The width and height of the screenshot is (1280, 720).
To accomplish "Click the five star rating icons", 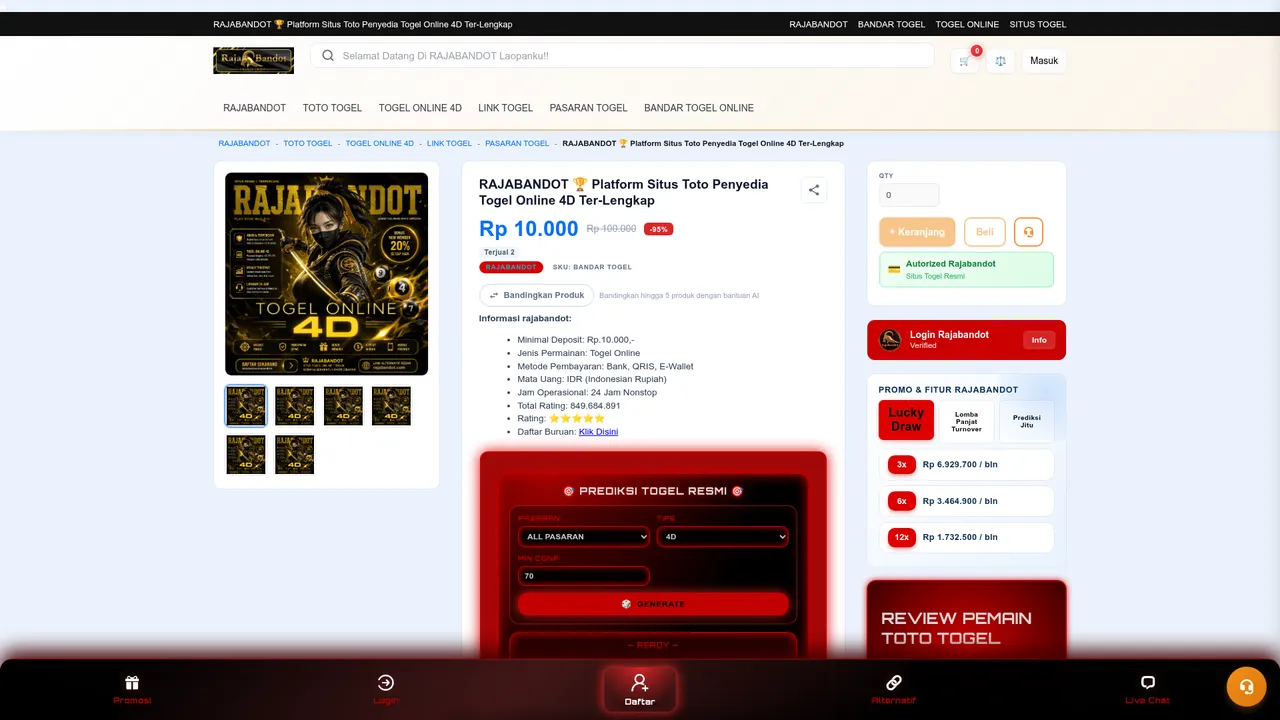I will [x=577, y=418].
